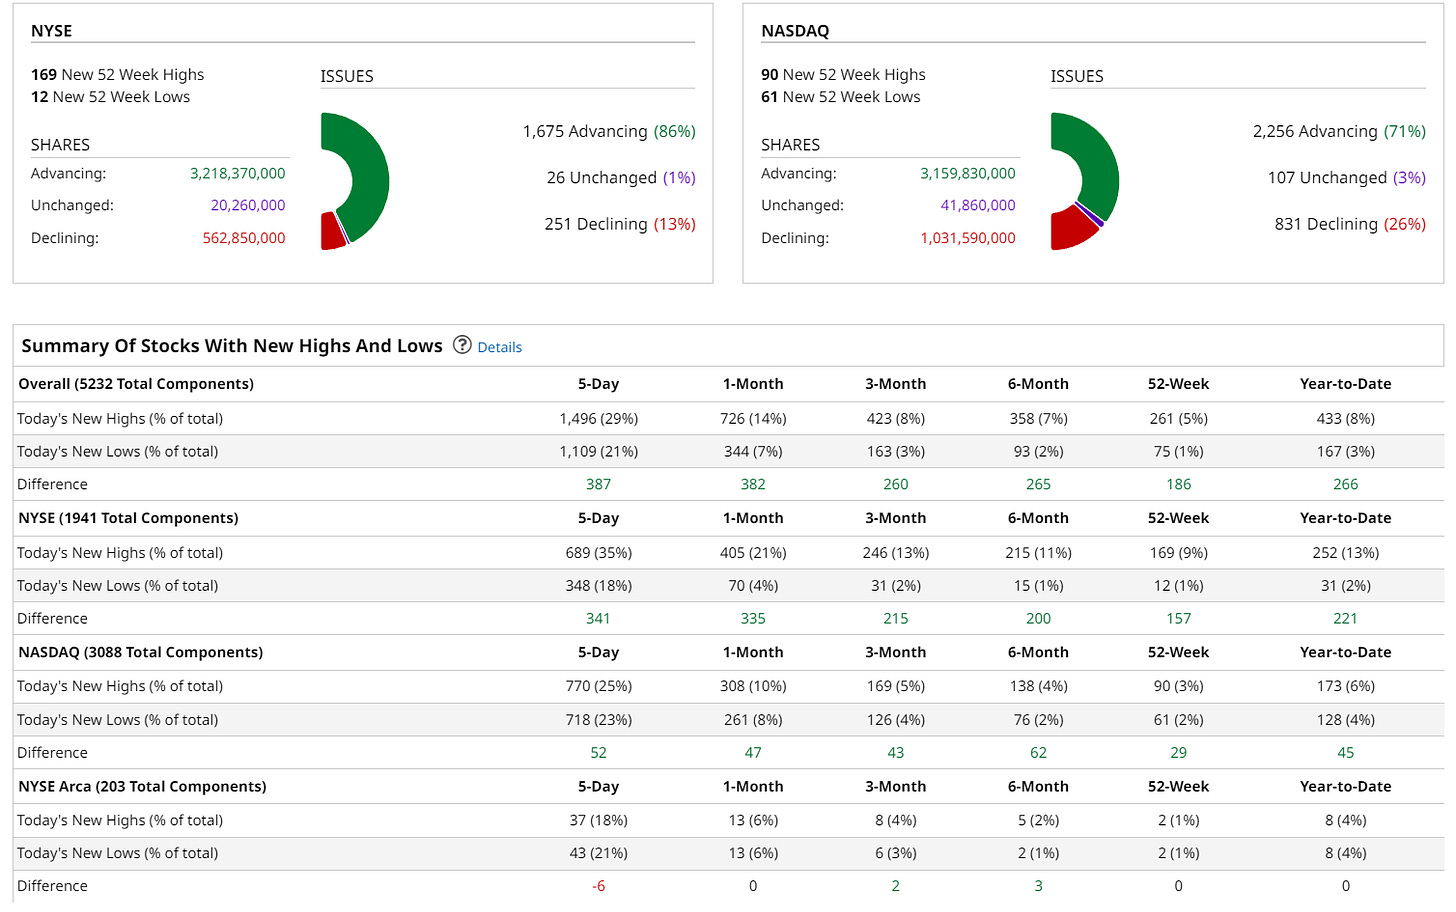This screenshot has width=1456, height=912.
Task: Click SHARES heading in NASDAQ panel
Action: point(790,146)
